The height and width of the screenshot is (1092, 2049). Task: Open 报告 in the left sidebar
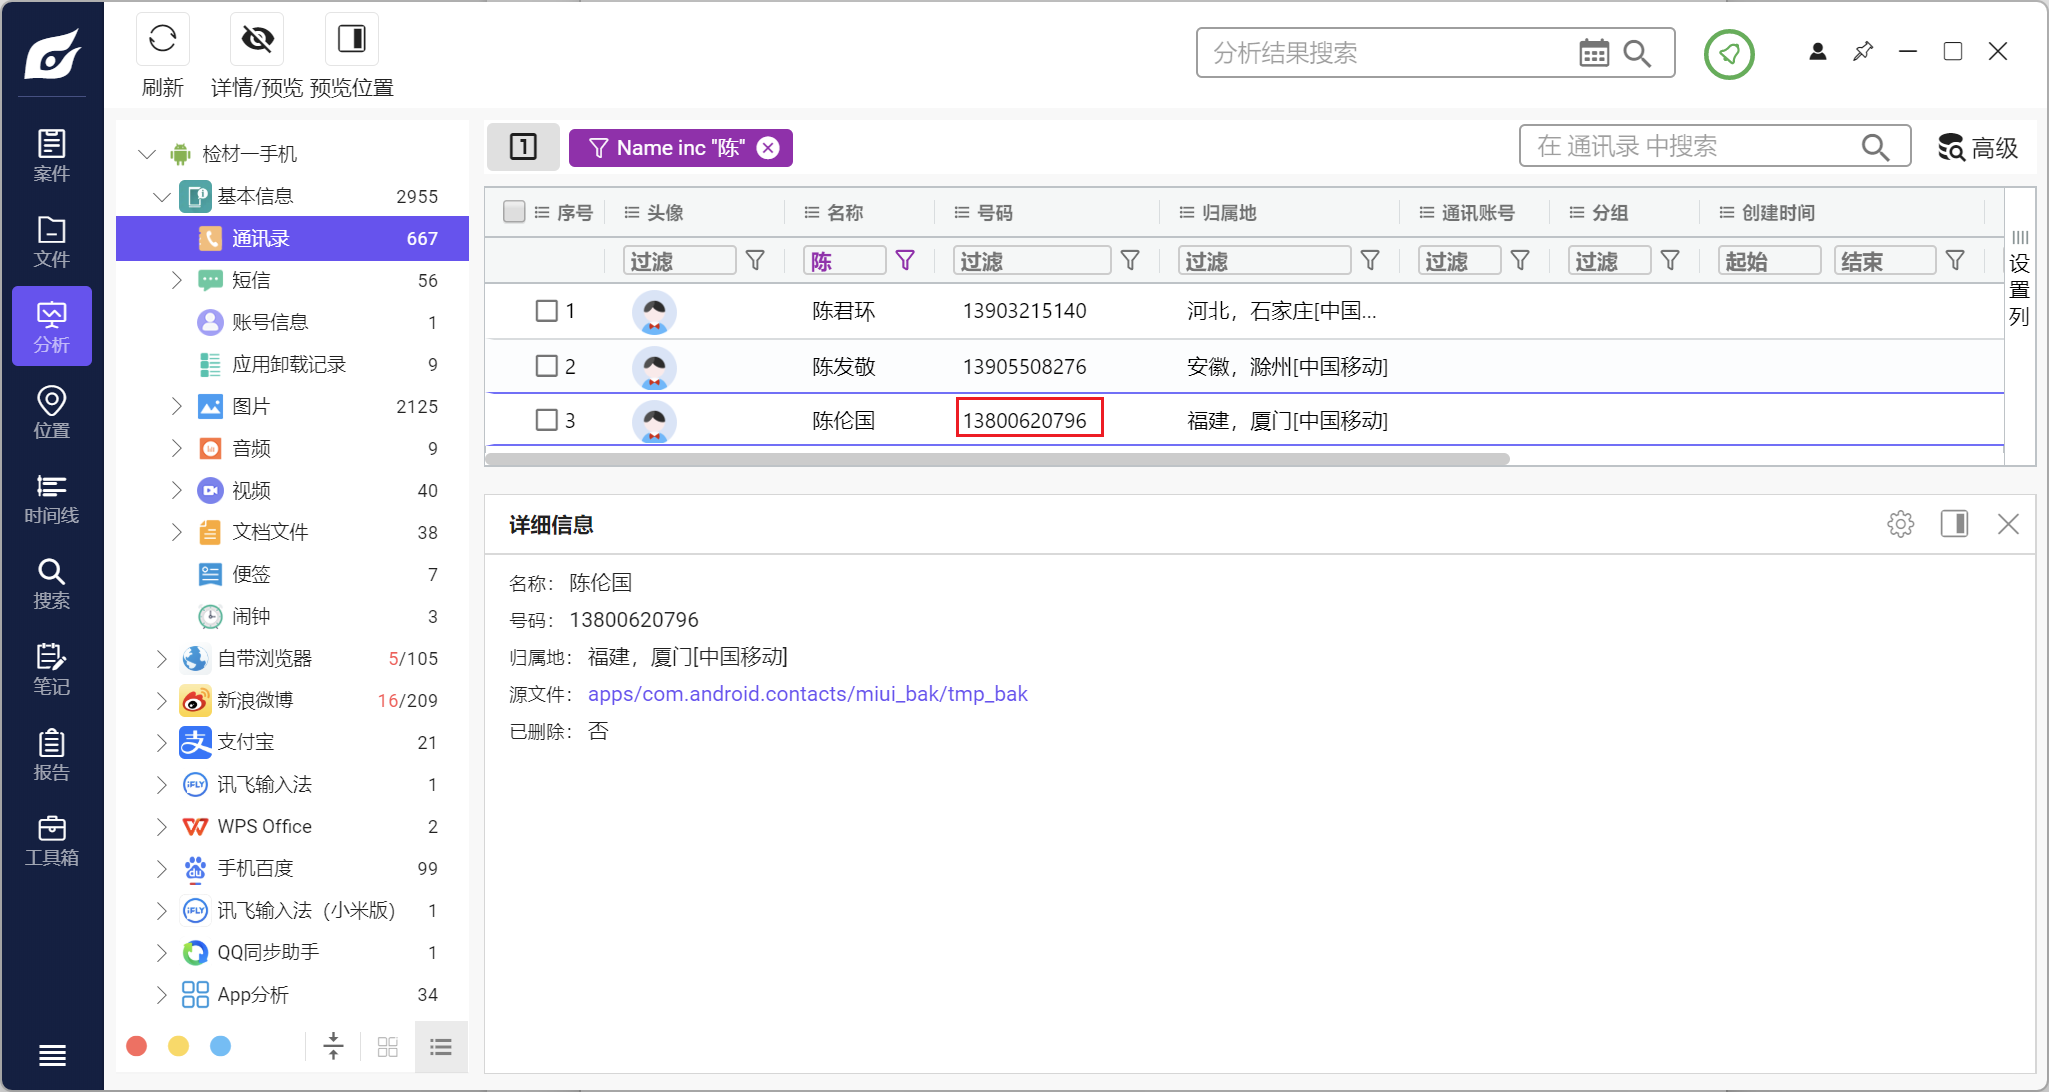click(x=52, y=755)
